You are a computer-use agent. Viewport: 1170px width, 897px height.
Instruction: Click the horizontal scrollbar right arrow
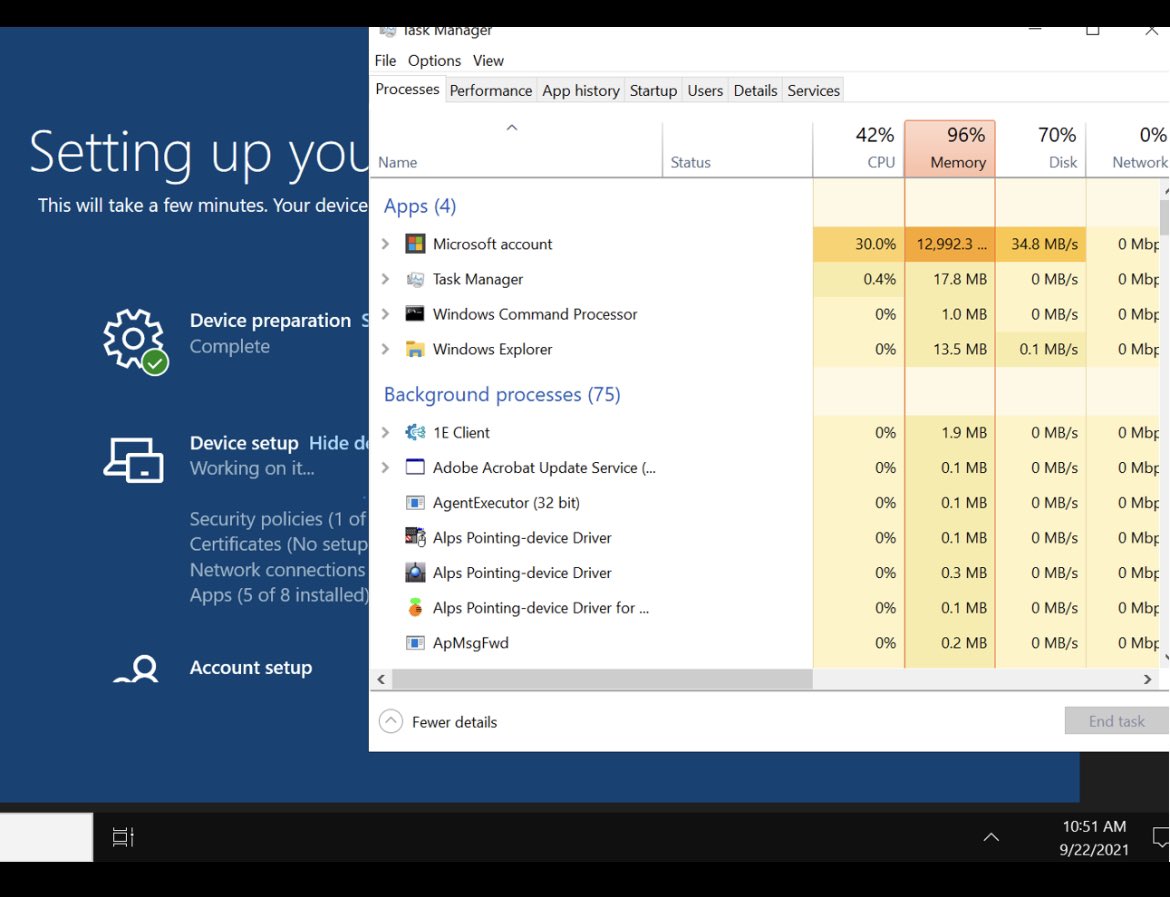pyautogui.click(x=1147, y=679)
